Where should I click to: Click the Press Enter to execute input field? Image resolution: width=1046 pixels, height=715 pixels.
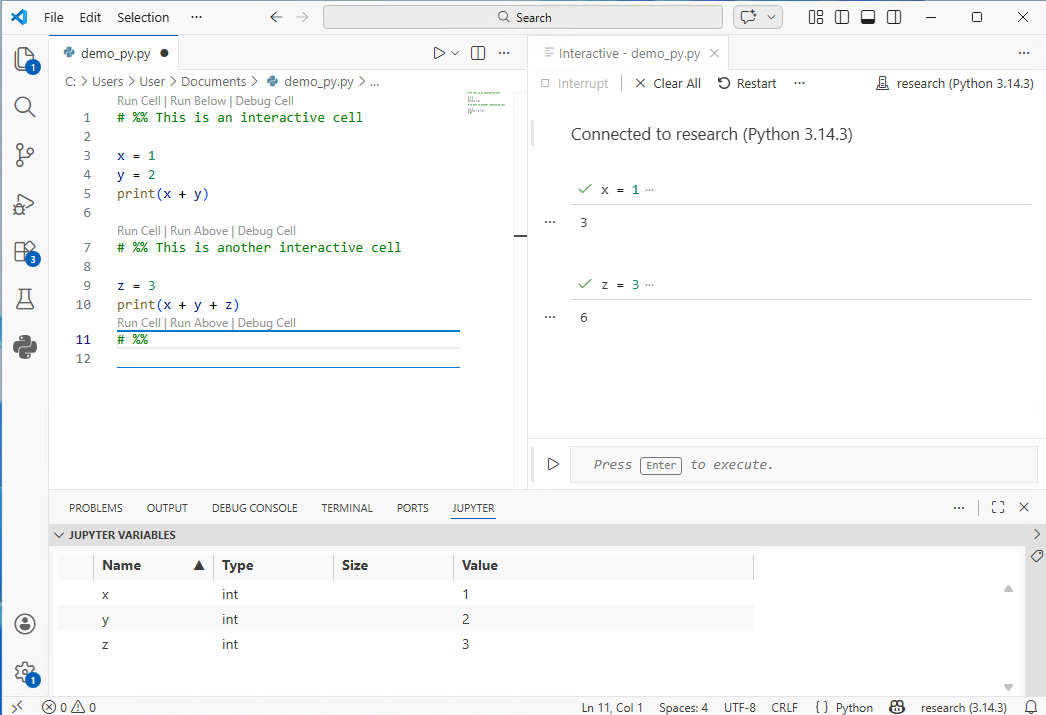(x=800, y=464)
